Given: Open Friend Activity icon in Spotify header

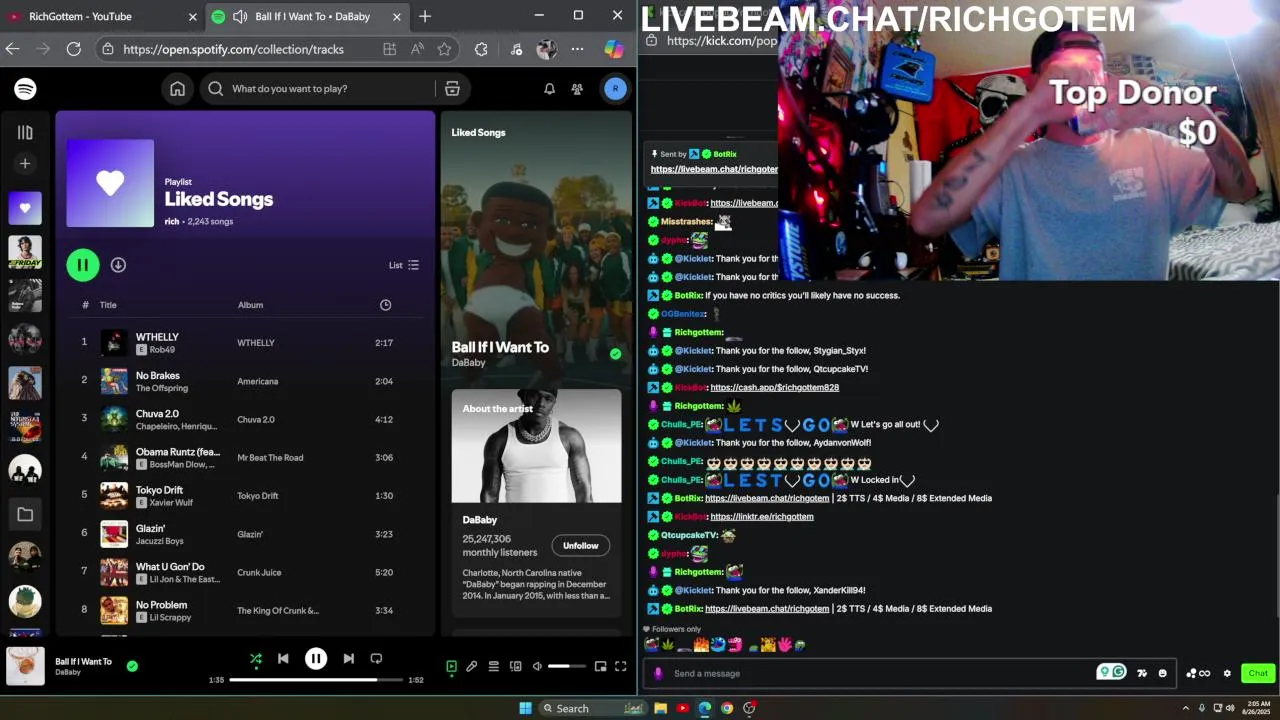Looking at the screenshot, I should click(x=577, y=89).
